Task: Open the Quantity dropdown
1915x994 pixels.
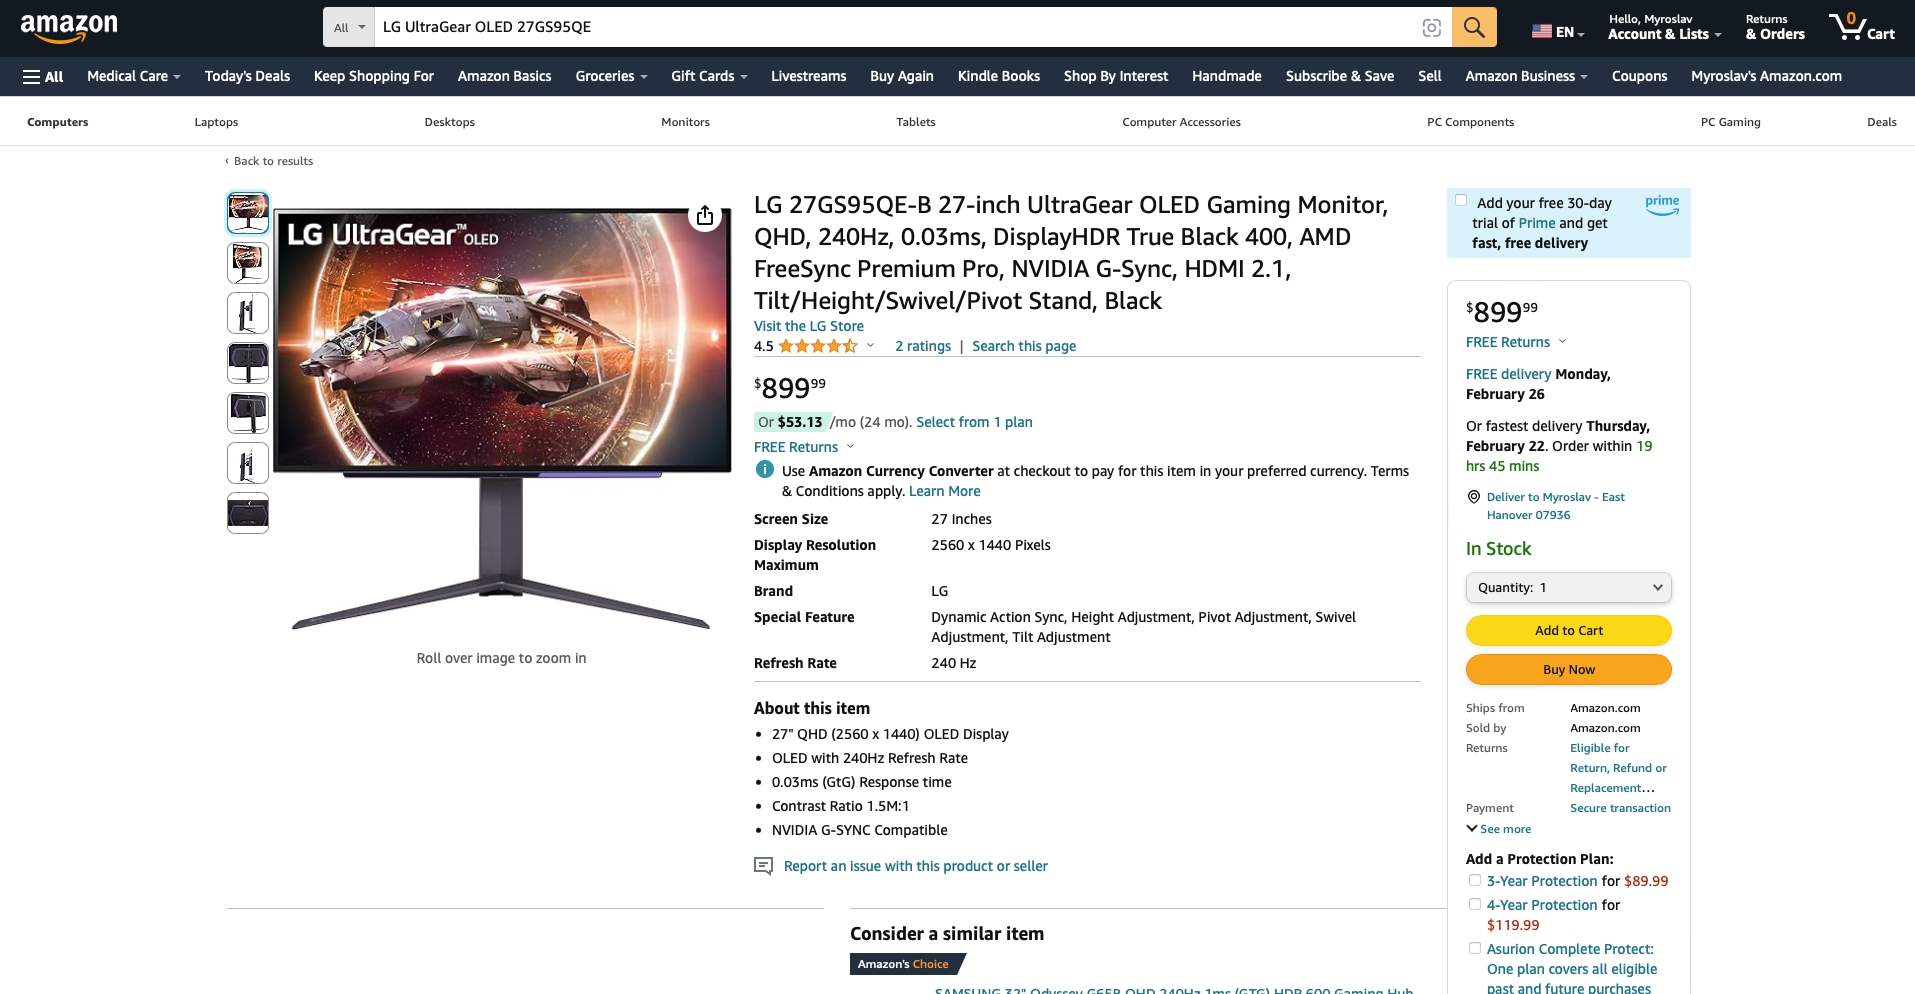Action: [1568, 588]
